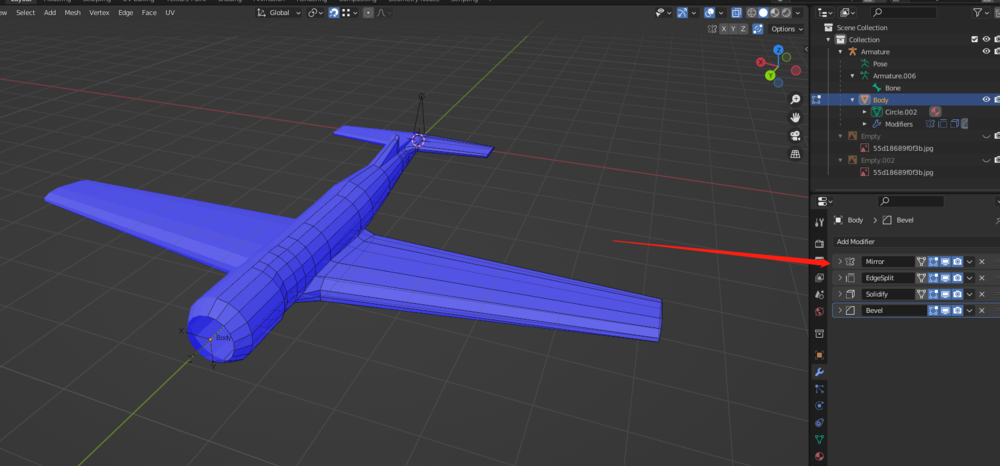Expand EdgeSplit modifier panel
This screenshot has height=466, width=1000.
click(x=839, y=278)
